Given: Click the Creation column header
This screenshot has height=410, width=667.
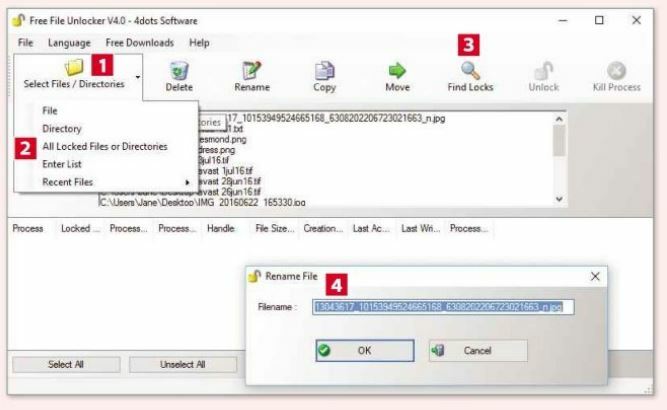Looking at the screenshot, I should (323, 228).
